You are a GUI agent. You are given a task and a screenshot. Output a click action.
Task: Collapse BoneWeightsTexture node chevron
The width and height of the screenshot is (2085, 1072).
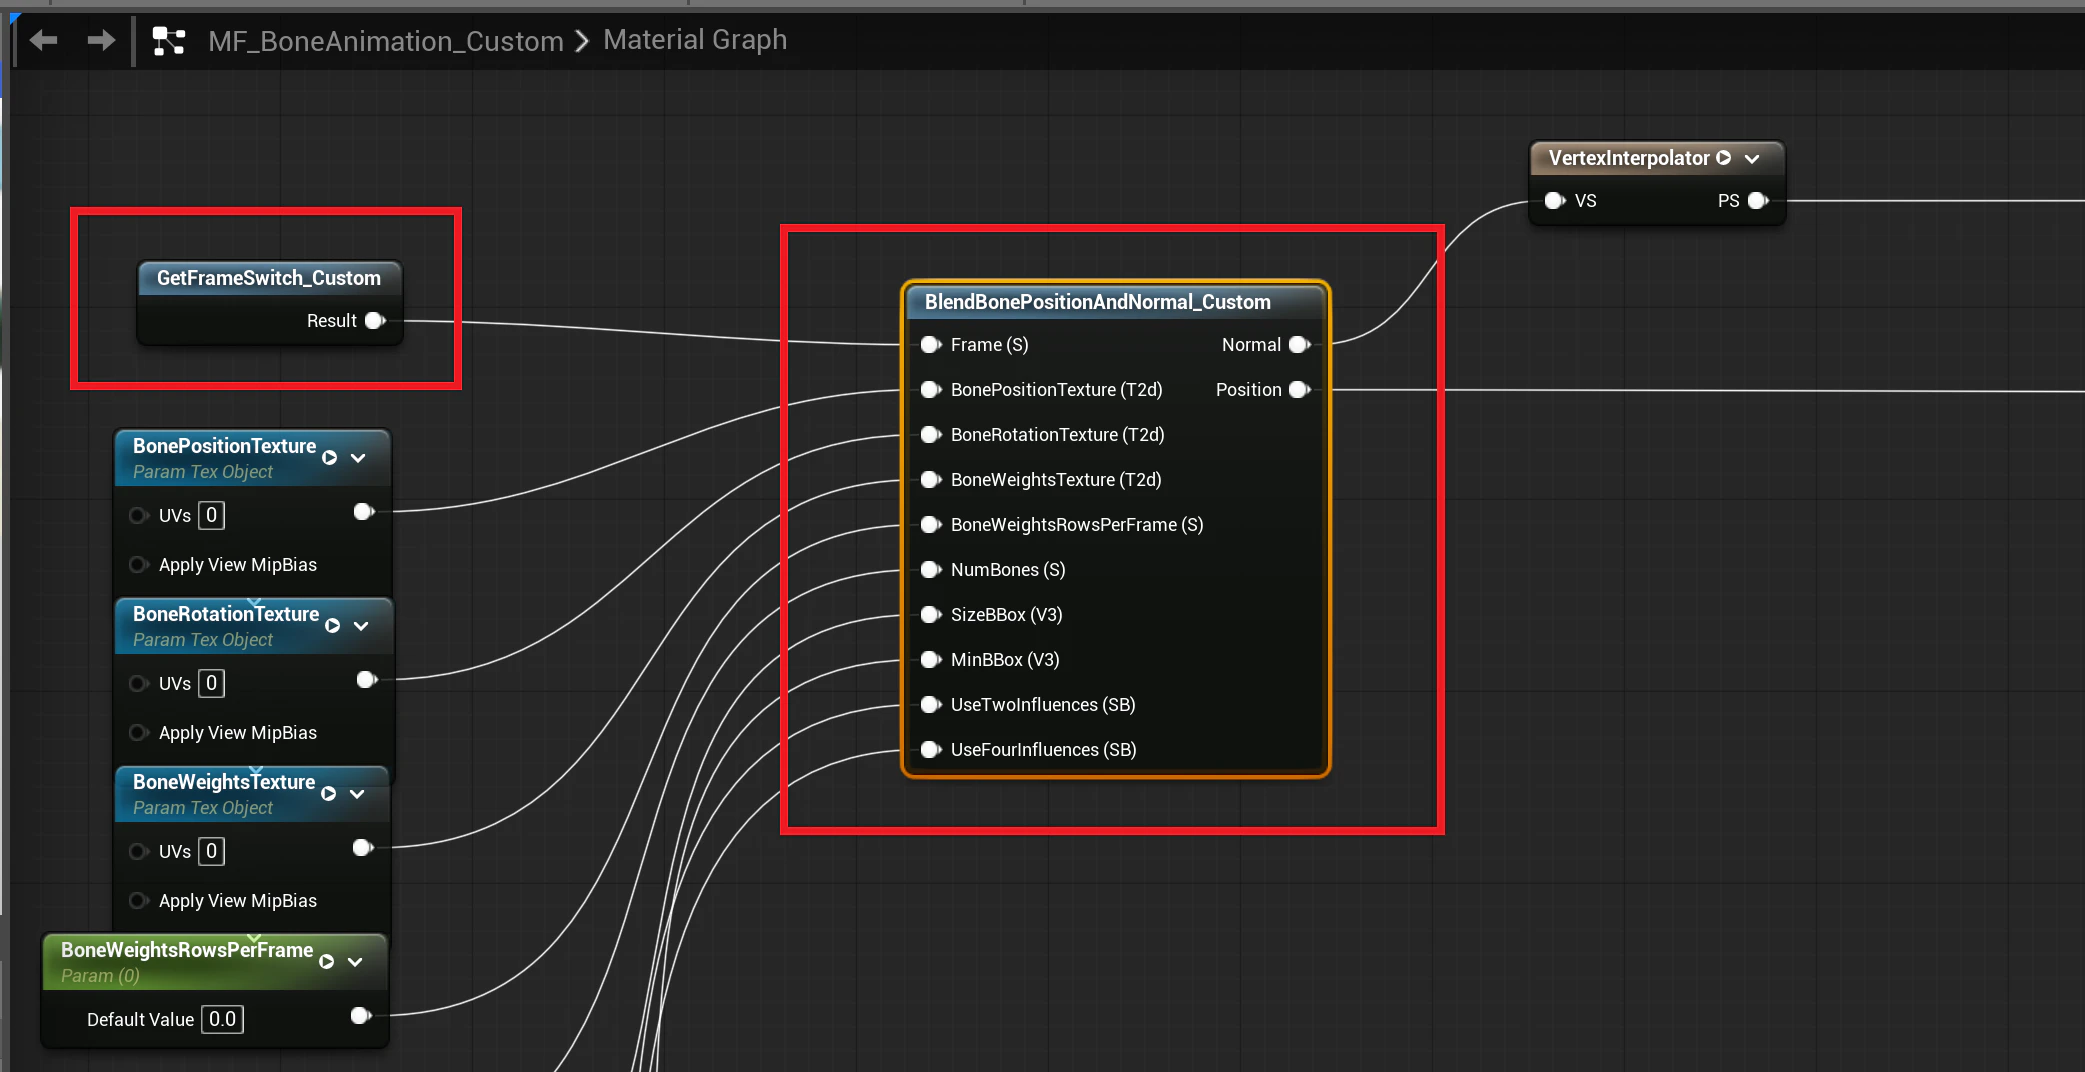[357, 794]
